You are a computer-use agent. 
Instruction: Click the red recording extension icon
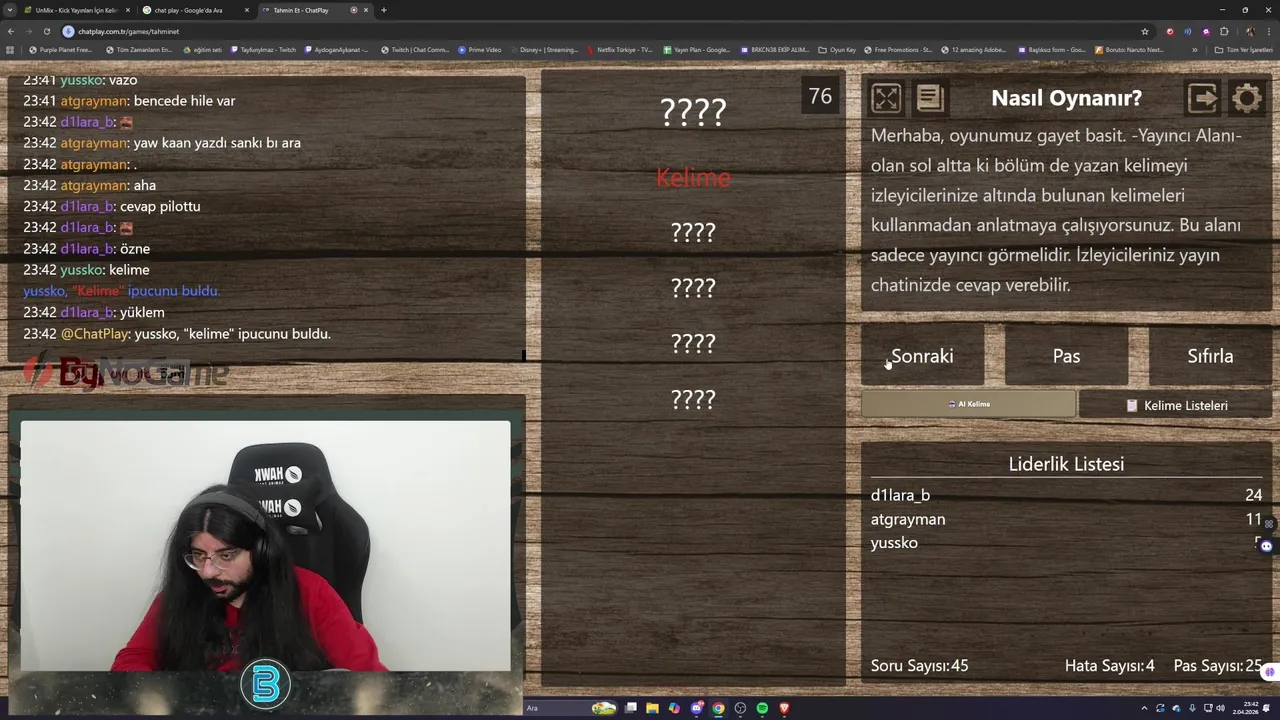(1170, 31)
